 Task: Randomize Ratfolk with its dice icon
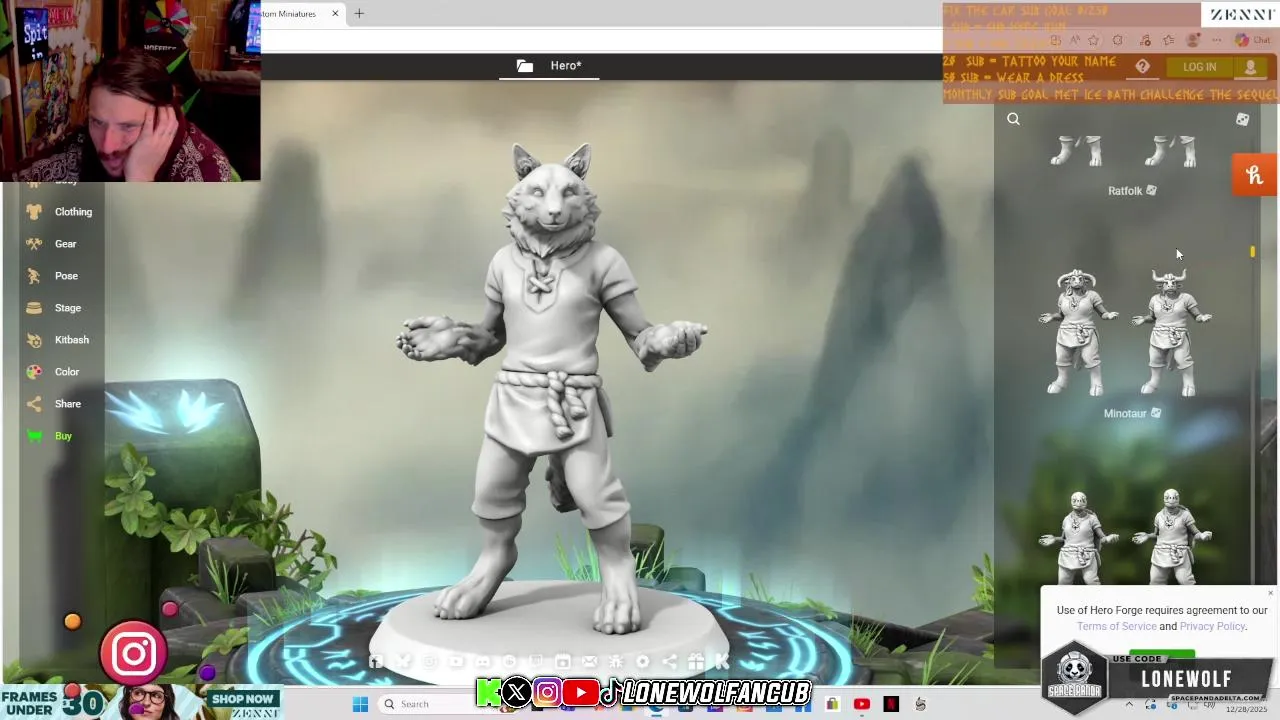(x=1151, y=190)
